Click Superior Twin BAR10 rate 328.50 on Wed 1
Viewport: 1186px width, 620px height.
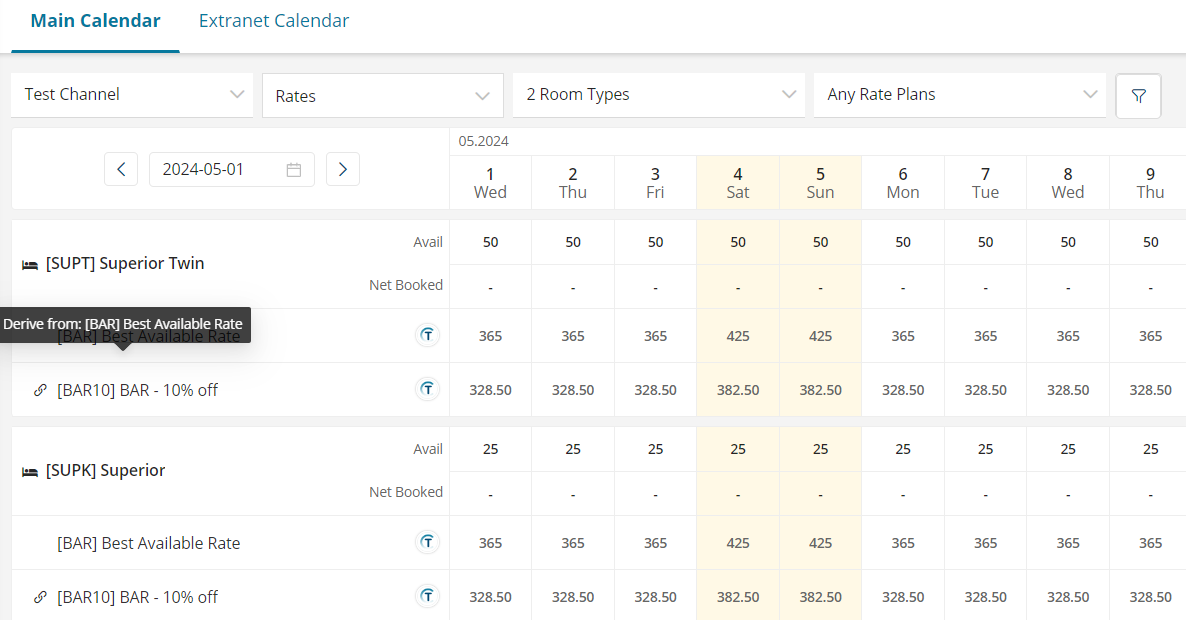(x=490, y=390)
